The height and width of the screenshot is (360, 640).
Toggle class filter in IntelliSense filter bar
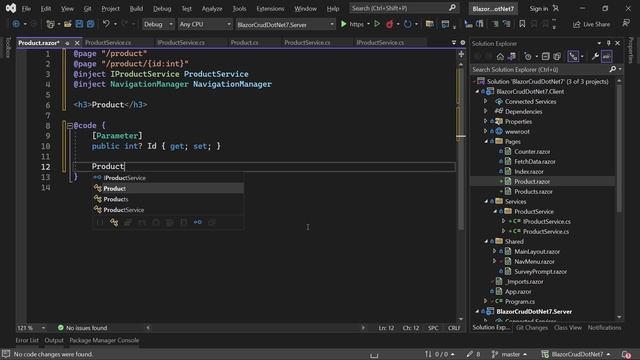114,222
